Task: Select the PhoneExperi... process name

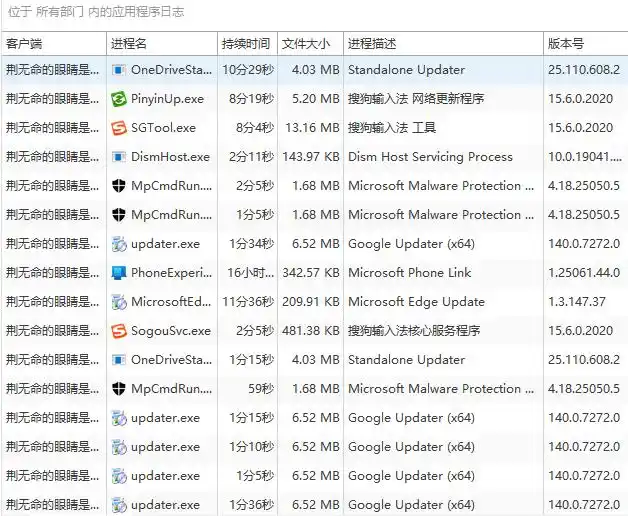Action: (171, 273)
